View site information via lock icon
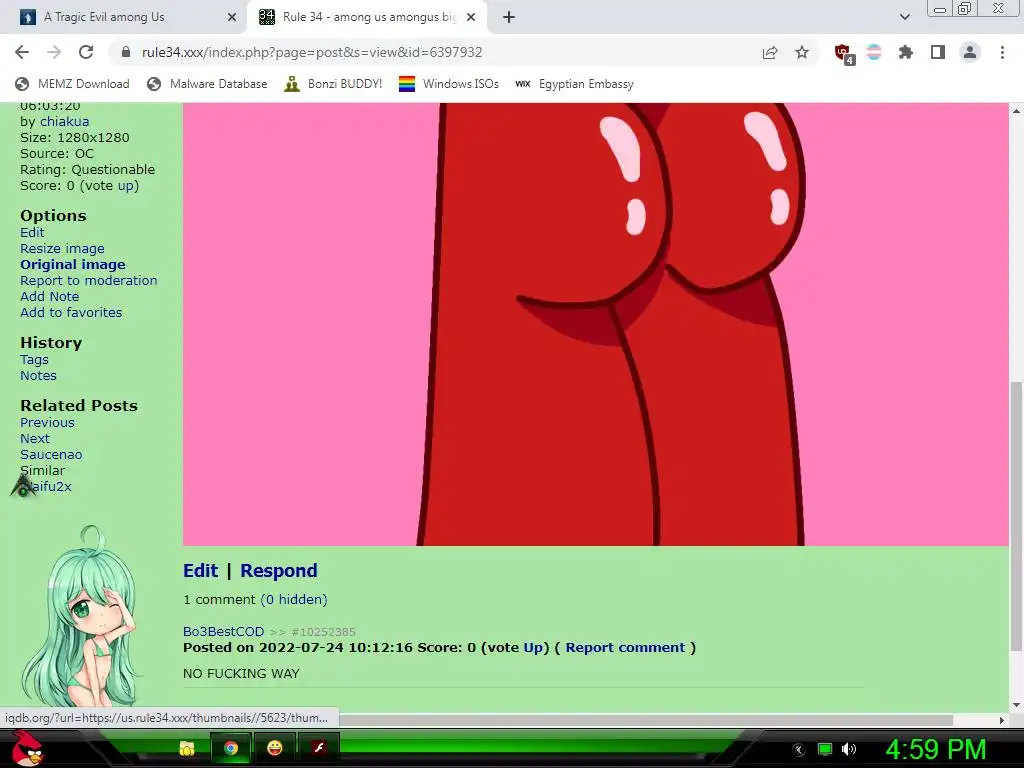1024x768 pixels. 126,52
